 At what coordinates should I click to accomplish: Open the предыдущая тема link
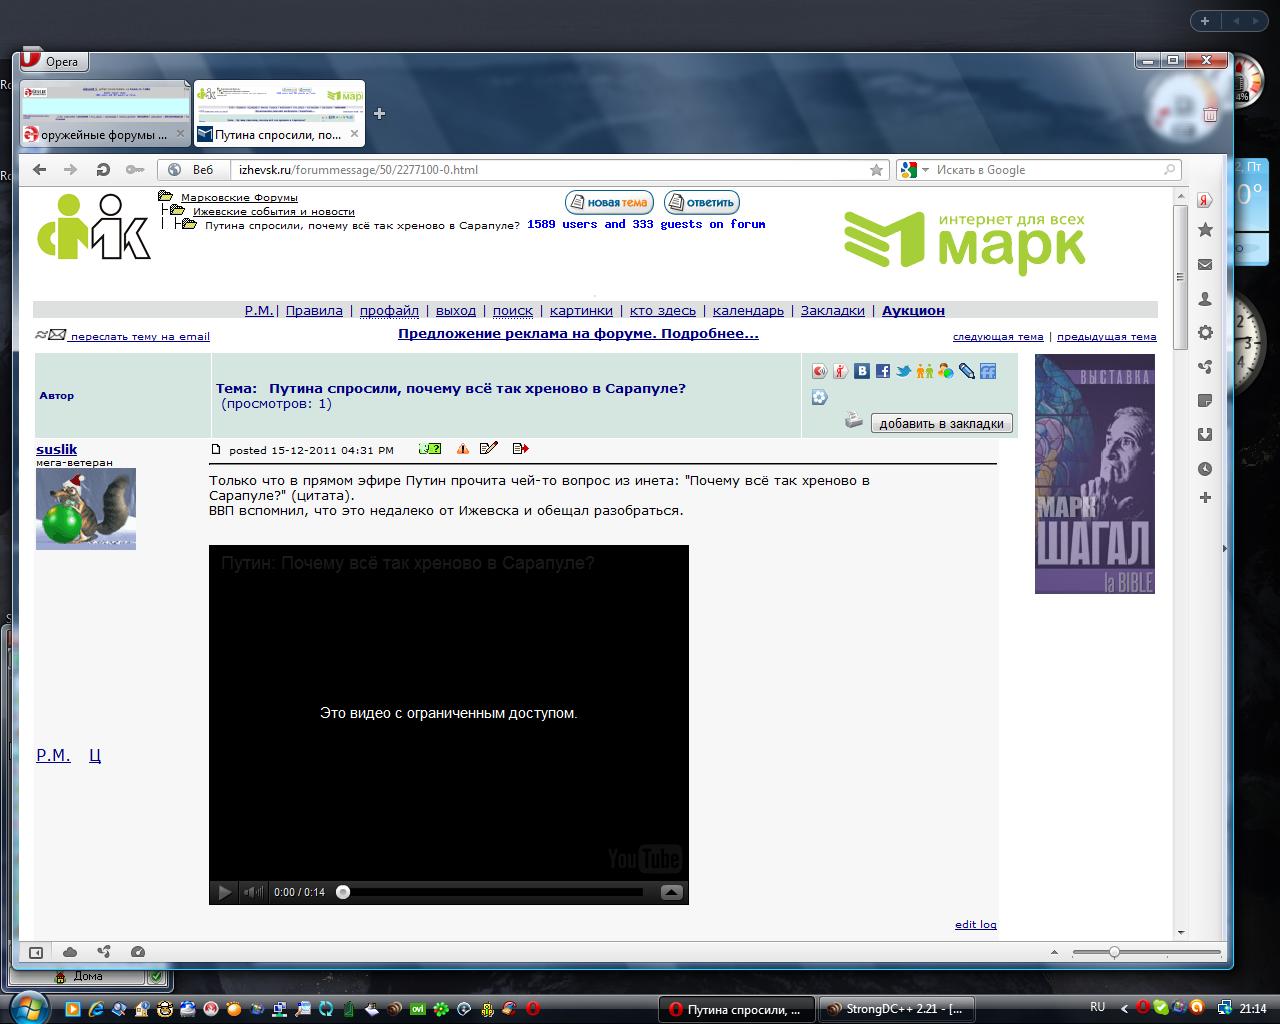1107,337
